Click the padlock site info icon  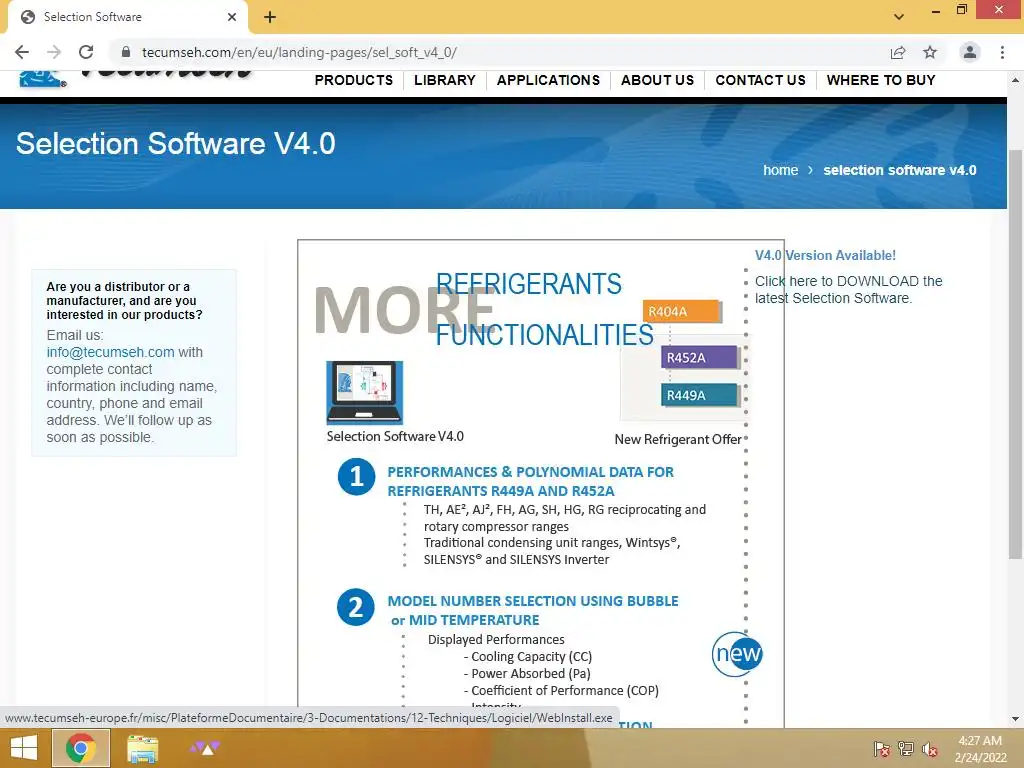click(x=126, y=52)
